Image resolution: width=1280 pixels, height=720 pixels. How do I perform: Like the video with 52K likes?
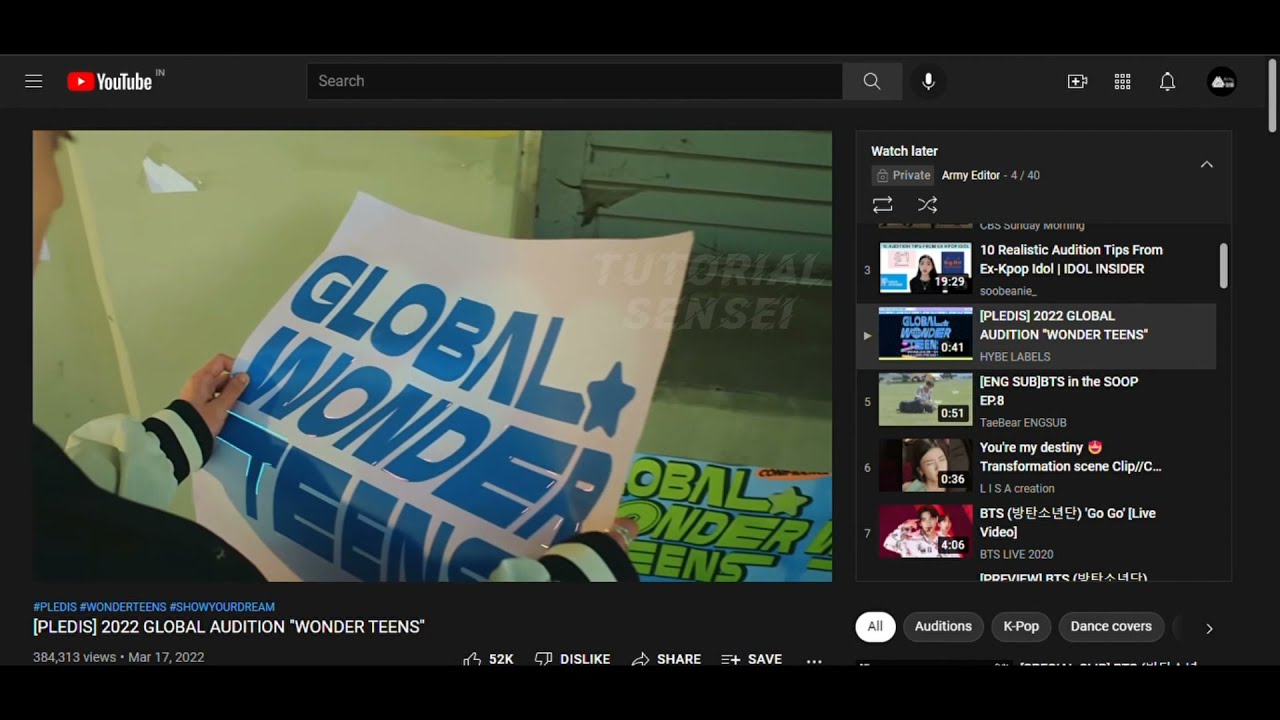488,659
